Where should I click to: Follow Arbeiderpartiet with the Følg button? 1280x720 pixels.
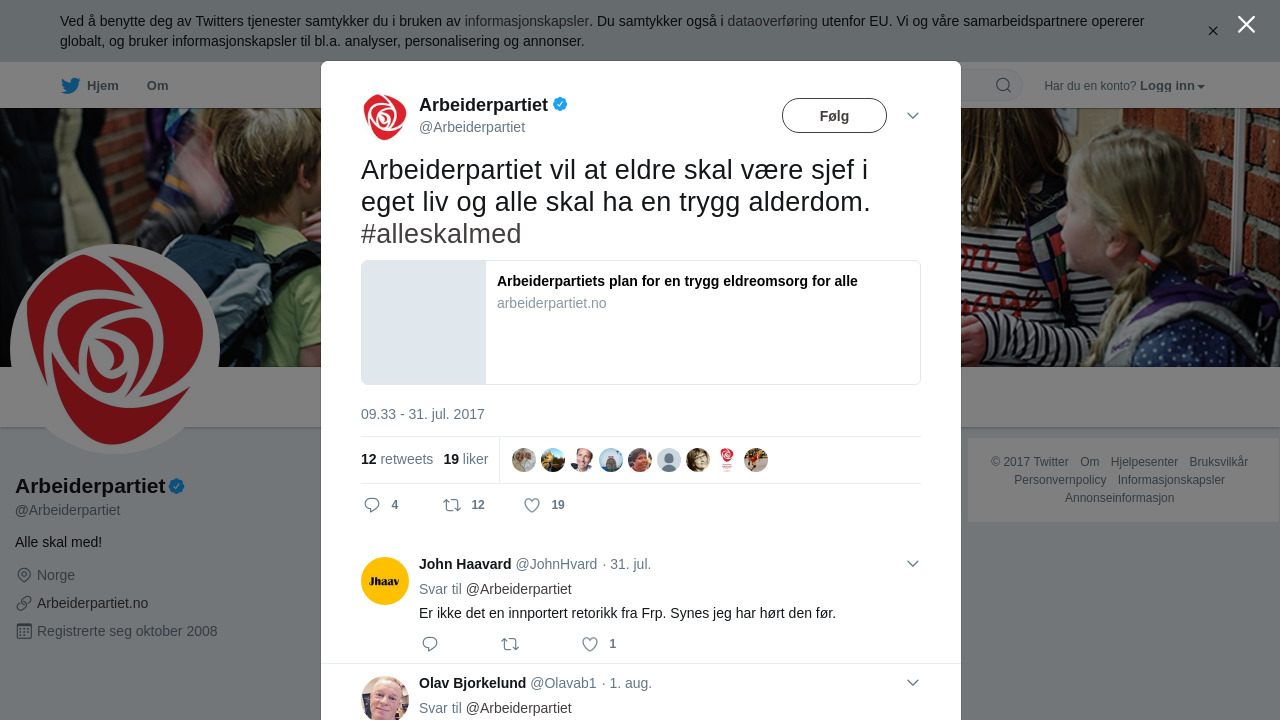(x=834, y=116)
